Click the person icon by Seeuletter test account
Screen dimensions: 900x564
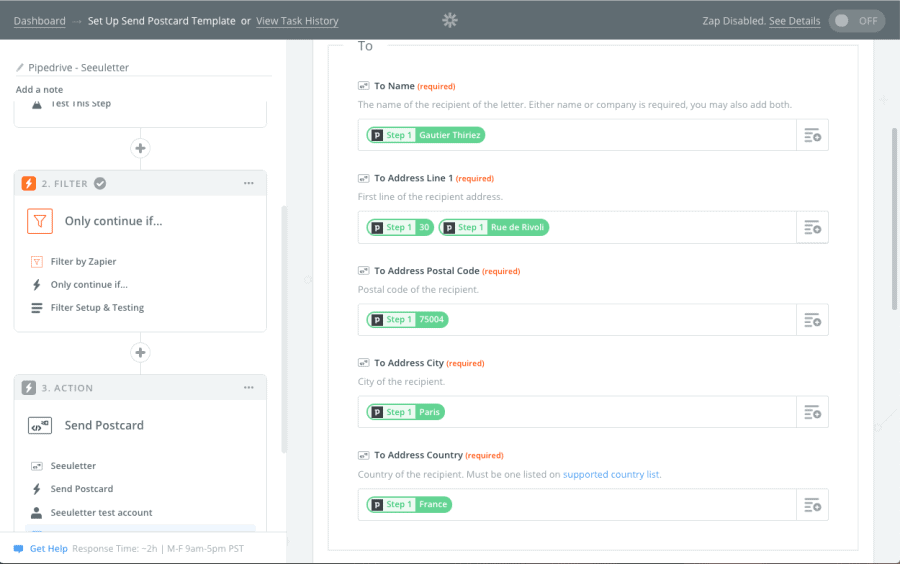(x=36, y=512)
